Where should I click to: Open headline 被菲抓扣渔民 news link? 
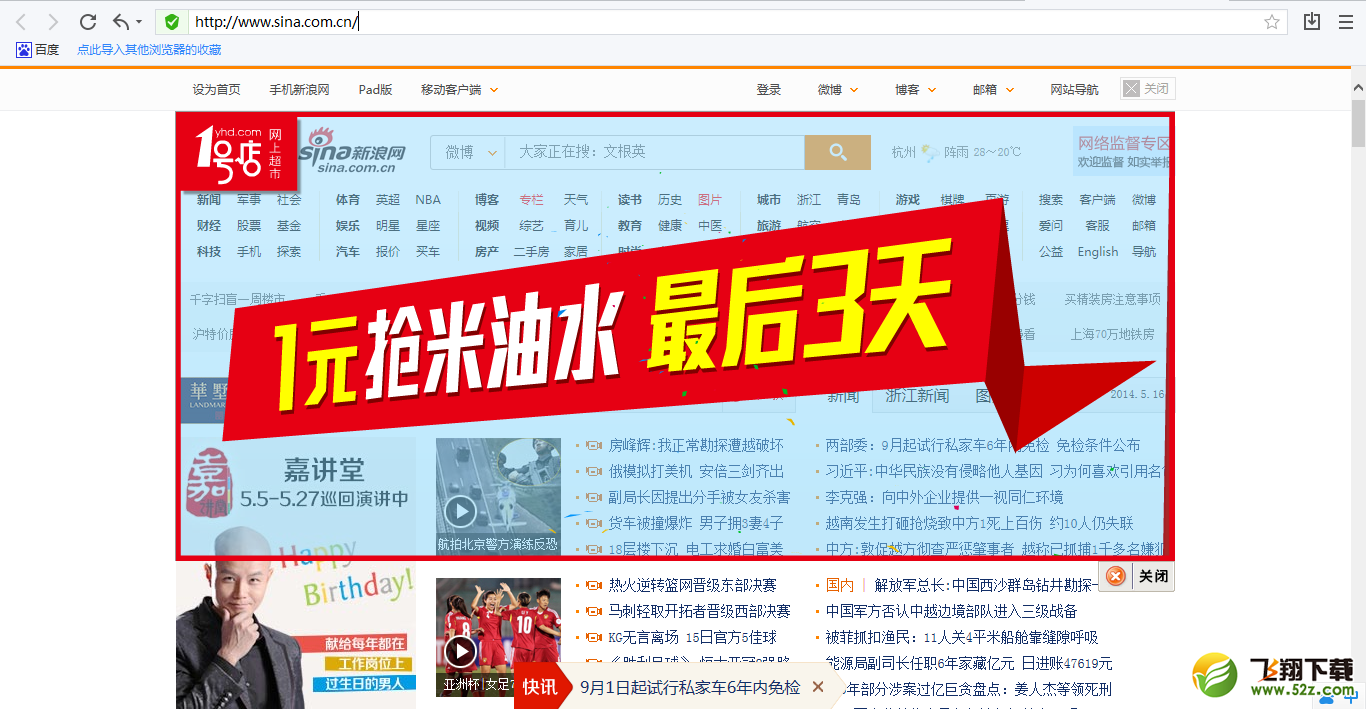point(962,637)
